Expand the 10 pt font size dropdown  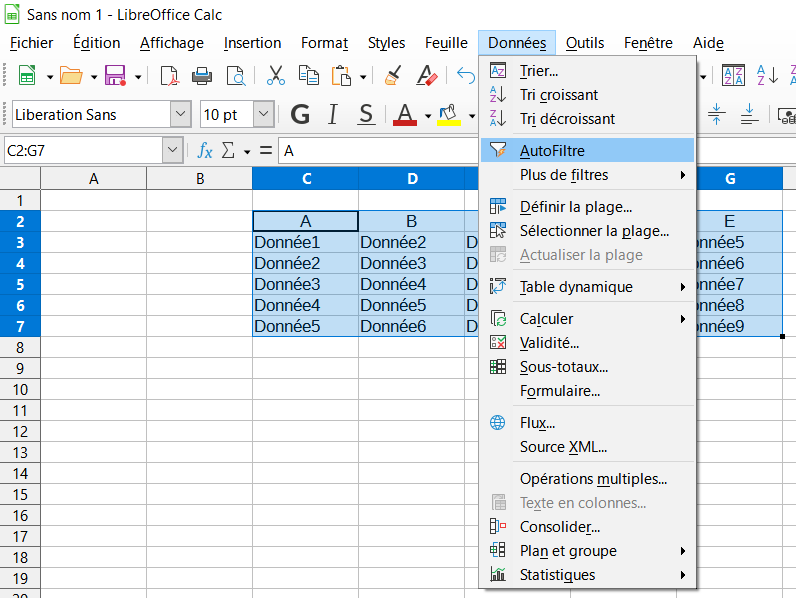coord(263,114)
